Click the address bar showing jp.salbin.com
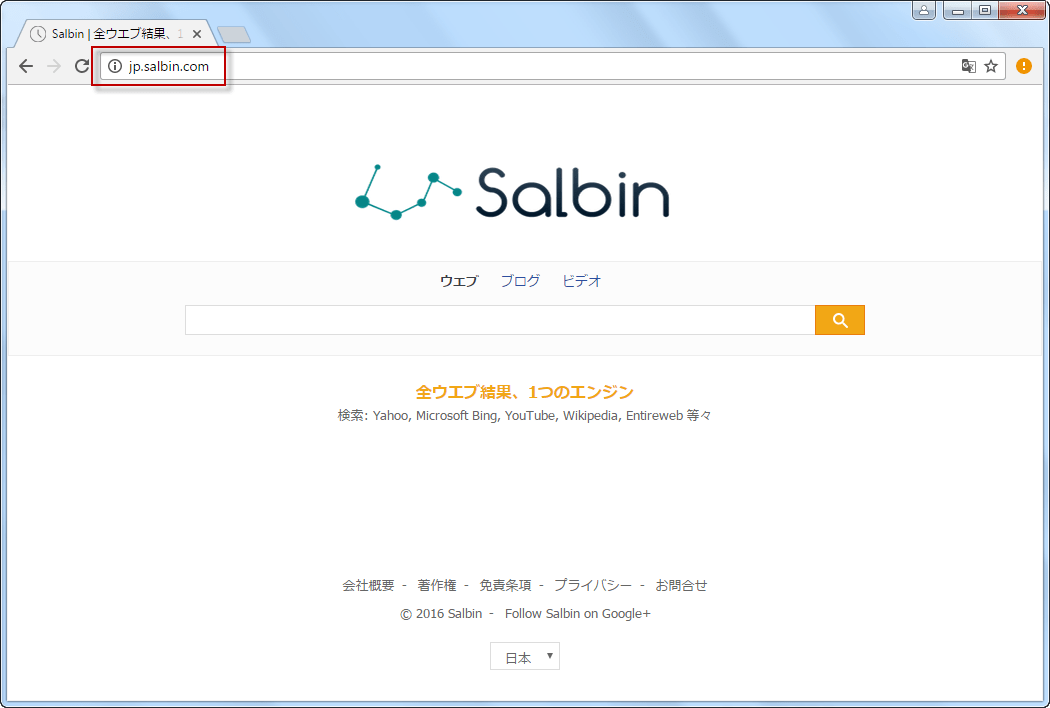Image resolution: width=1050 pixels, height=708 pixels. coord(552,66)
